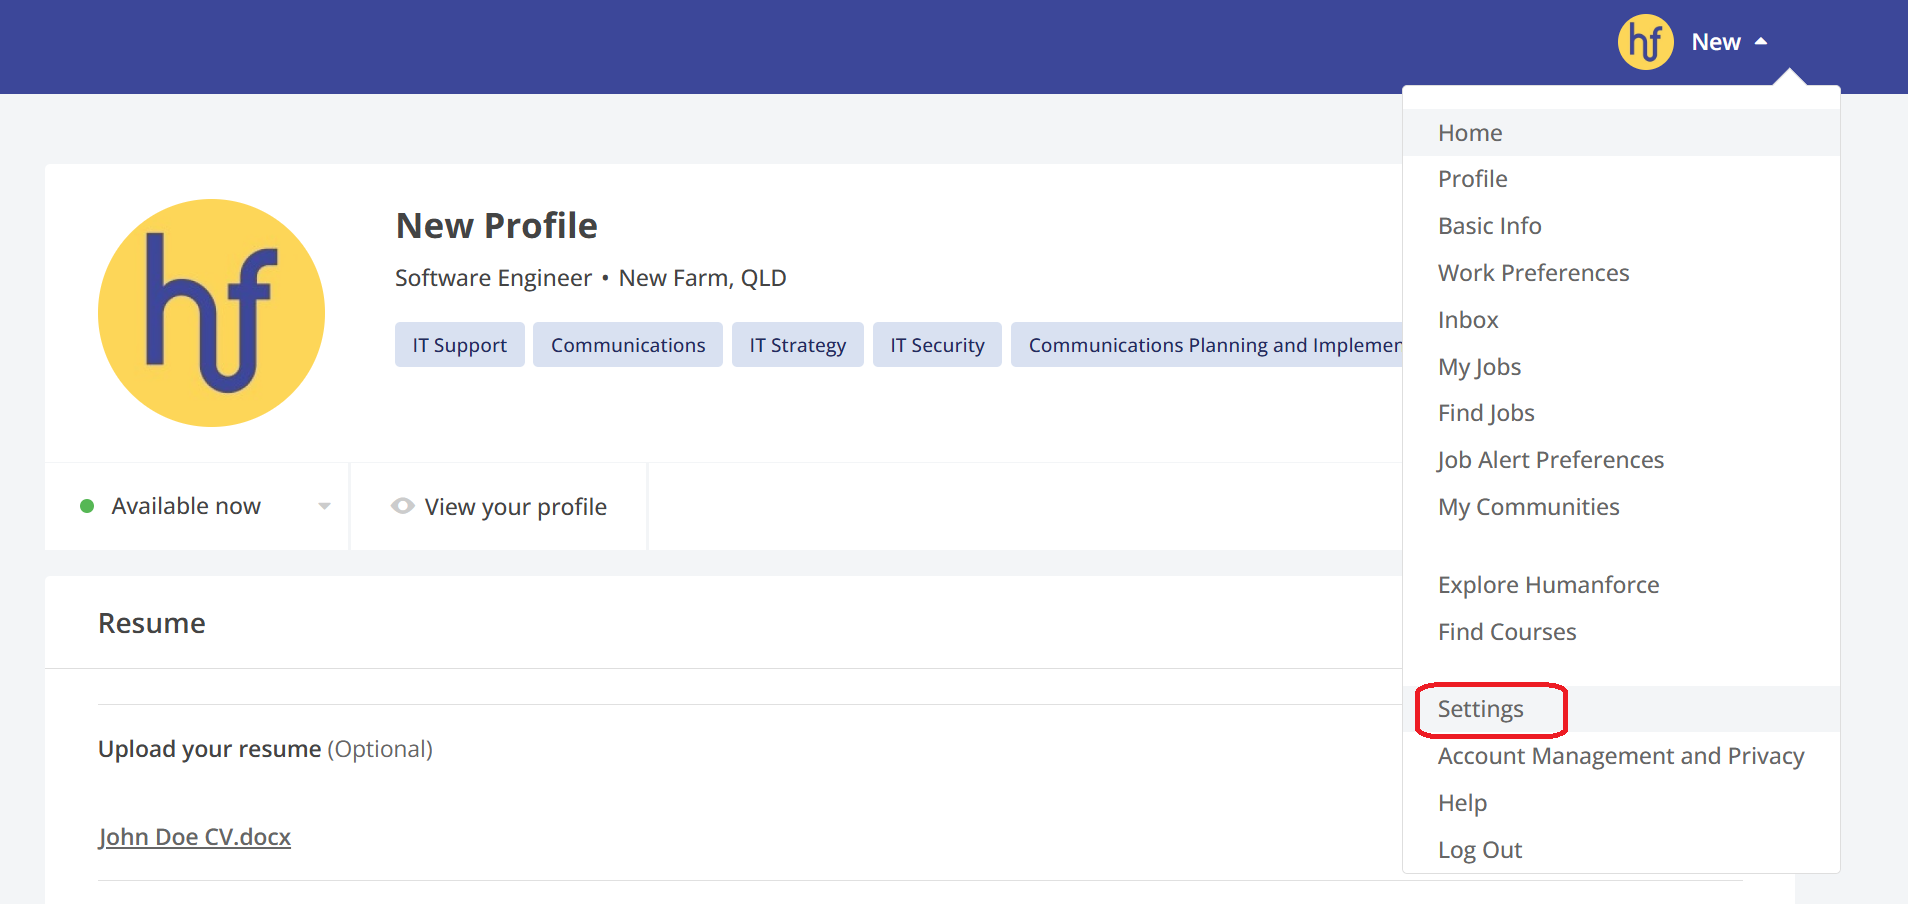
Task: Open the Inbox menu item
Action: pyautogui.click(x=1468, y=320)
